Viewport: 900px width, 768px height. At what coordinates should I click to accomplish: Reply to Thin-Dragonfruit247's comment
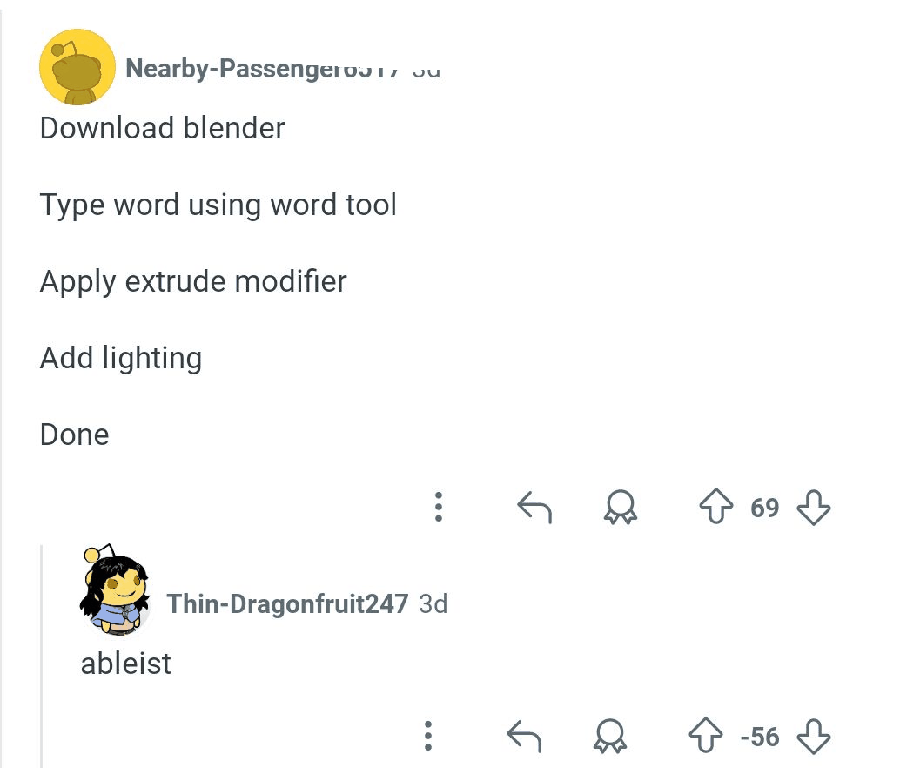[x=524, y=736]
